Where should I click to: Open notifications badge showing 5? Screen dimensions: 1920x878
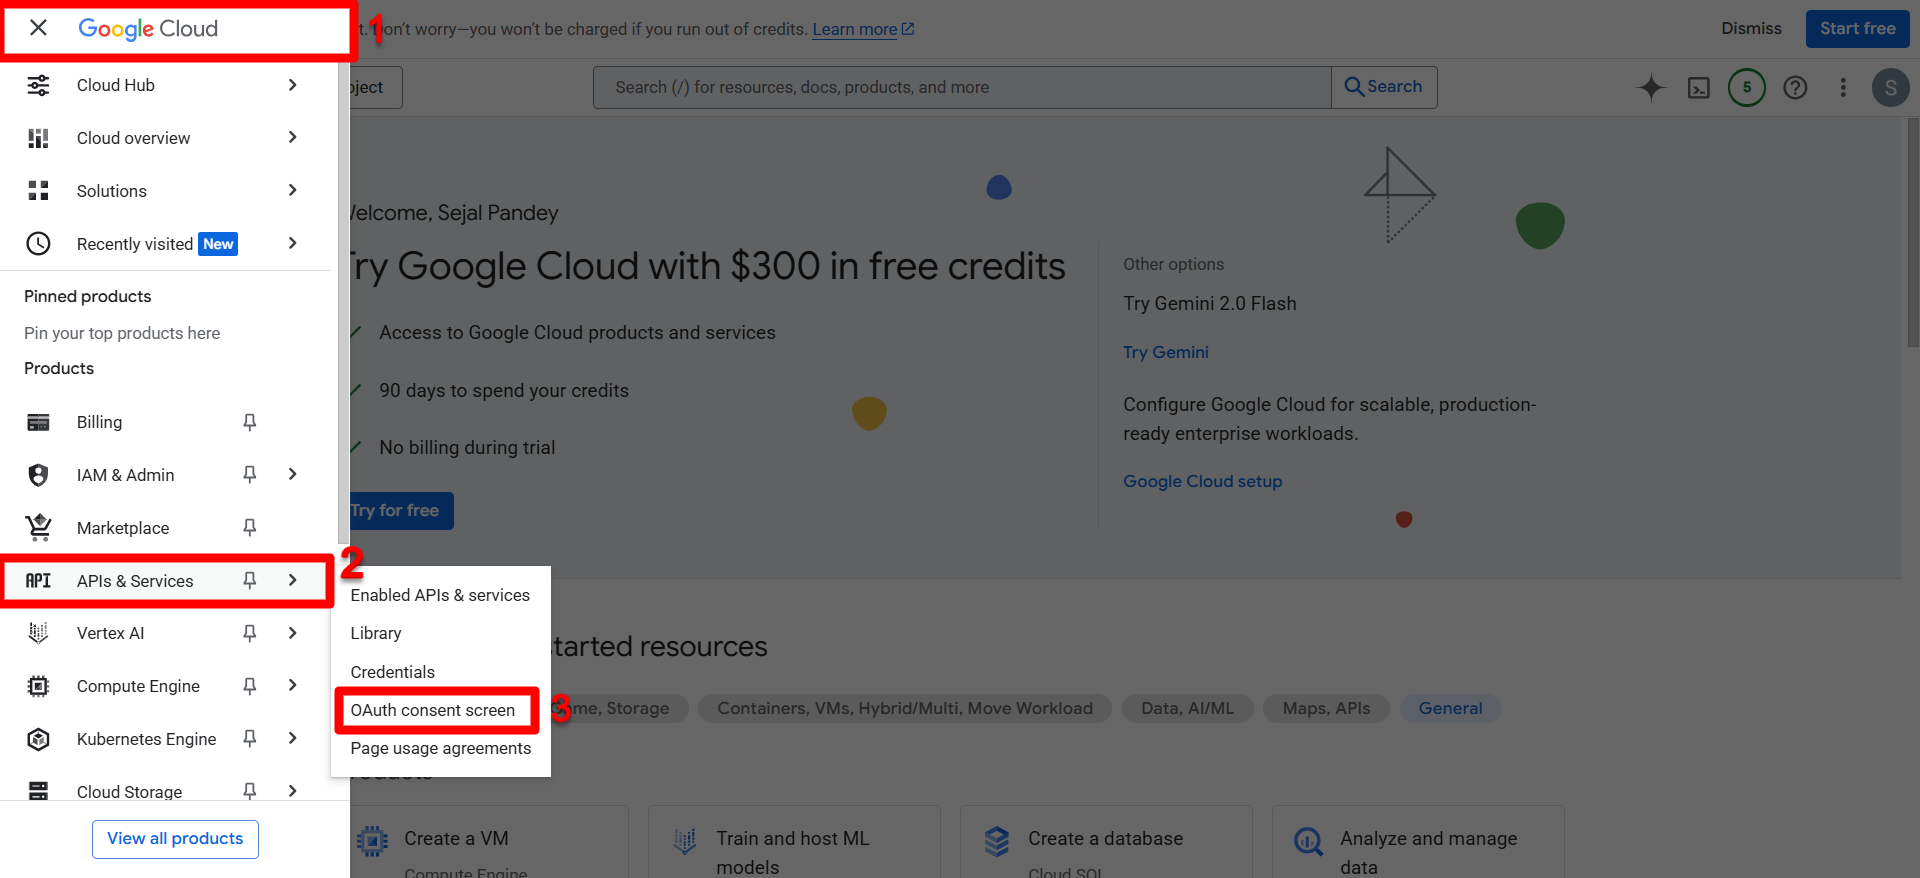(x=1747, y=87)
